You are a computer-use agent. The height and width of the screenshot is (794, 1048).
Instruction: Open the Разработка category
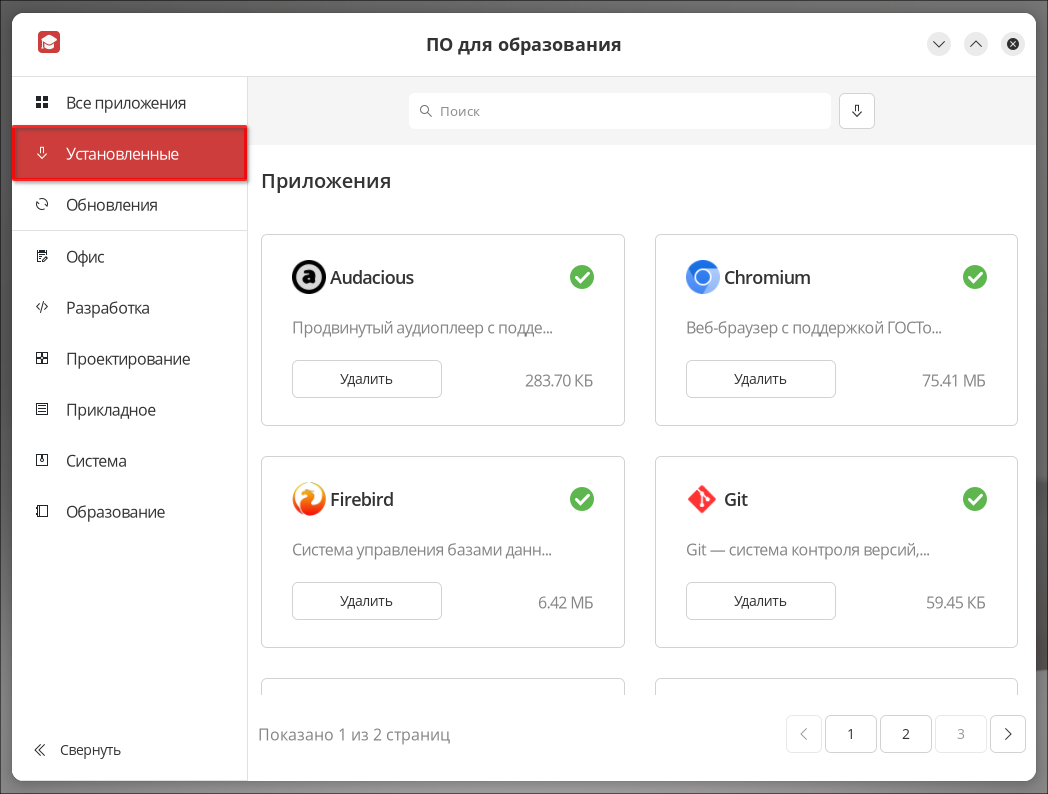coord(130,307)
